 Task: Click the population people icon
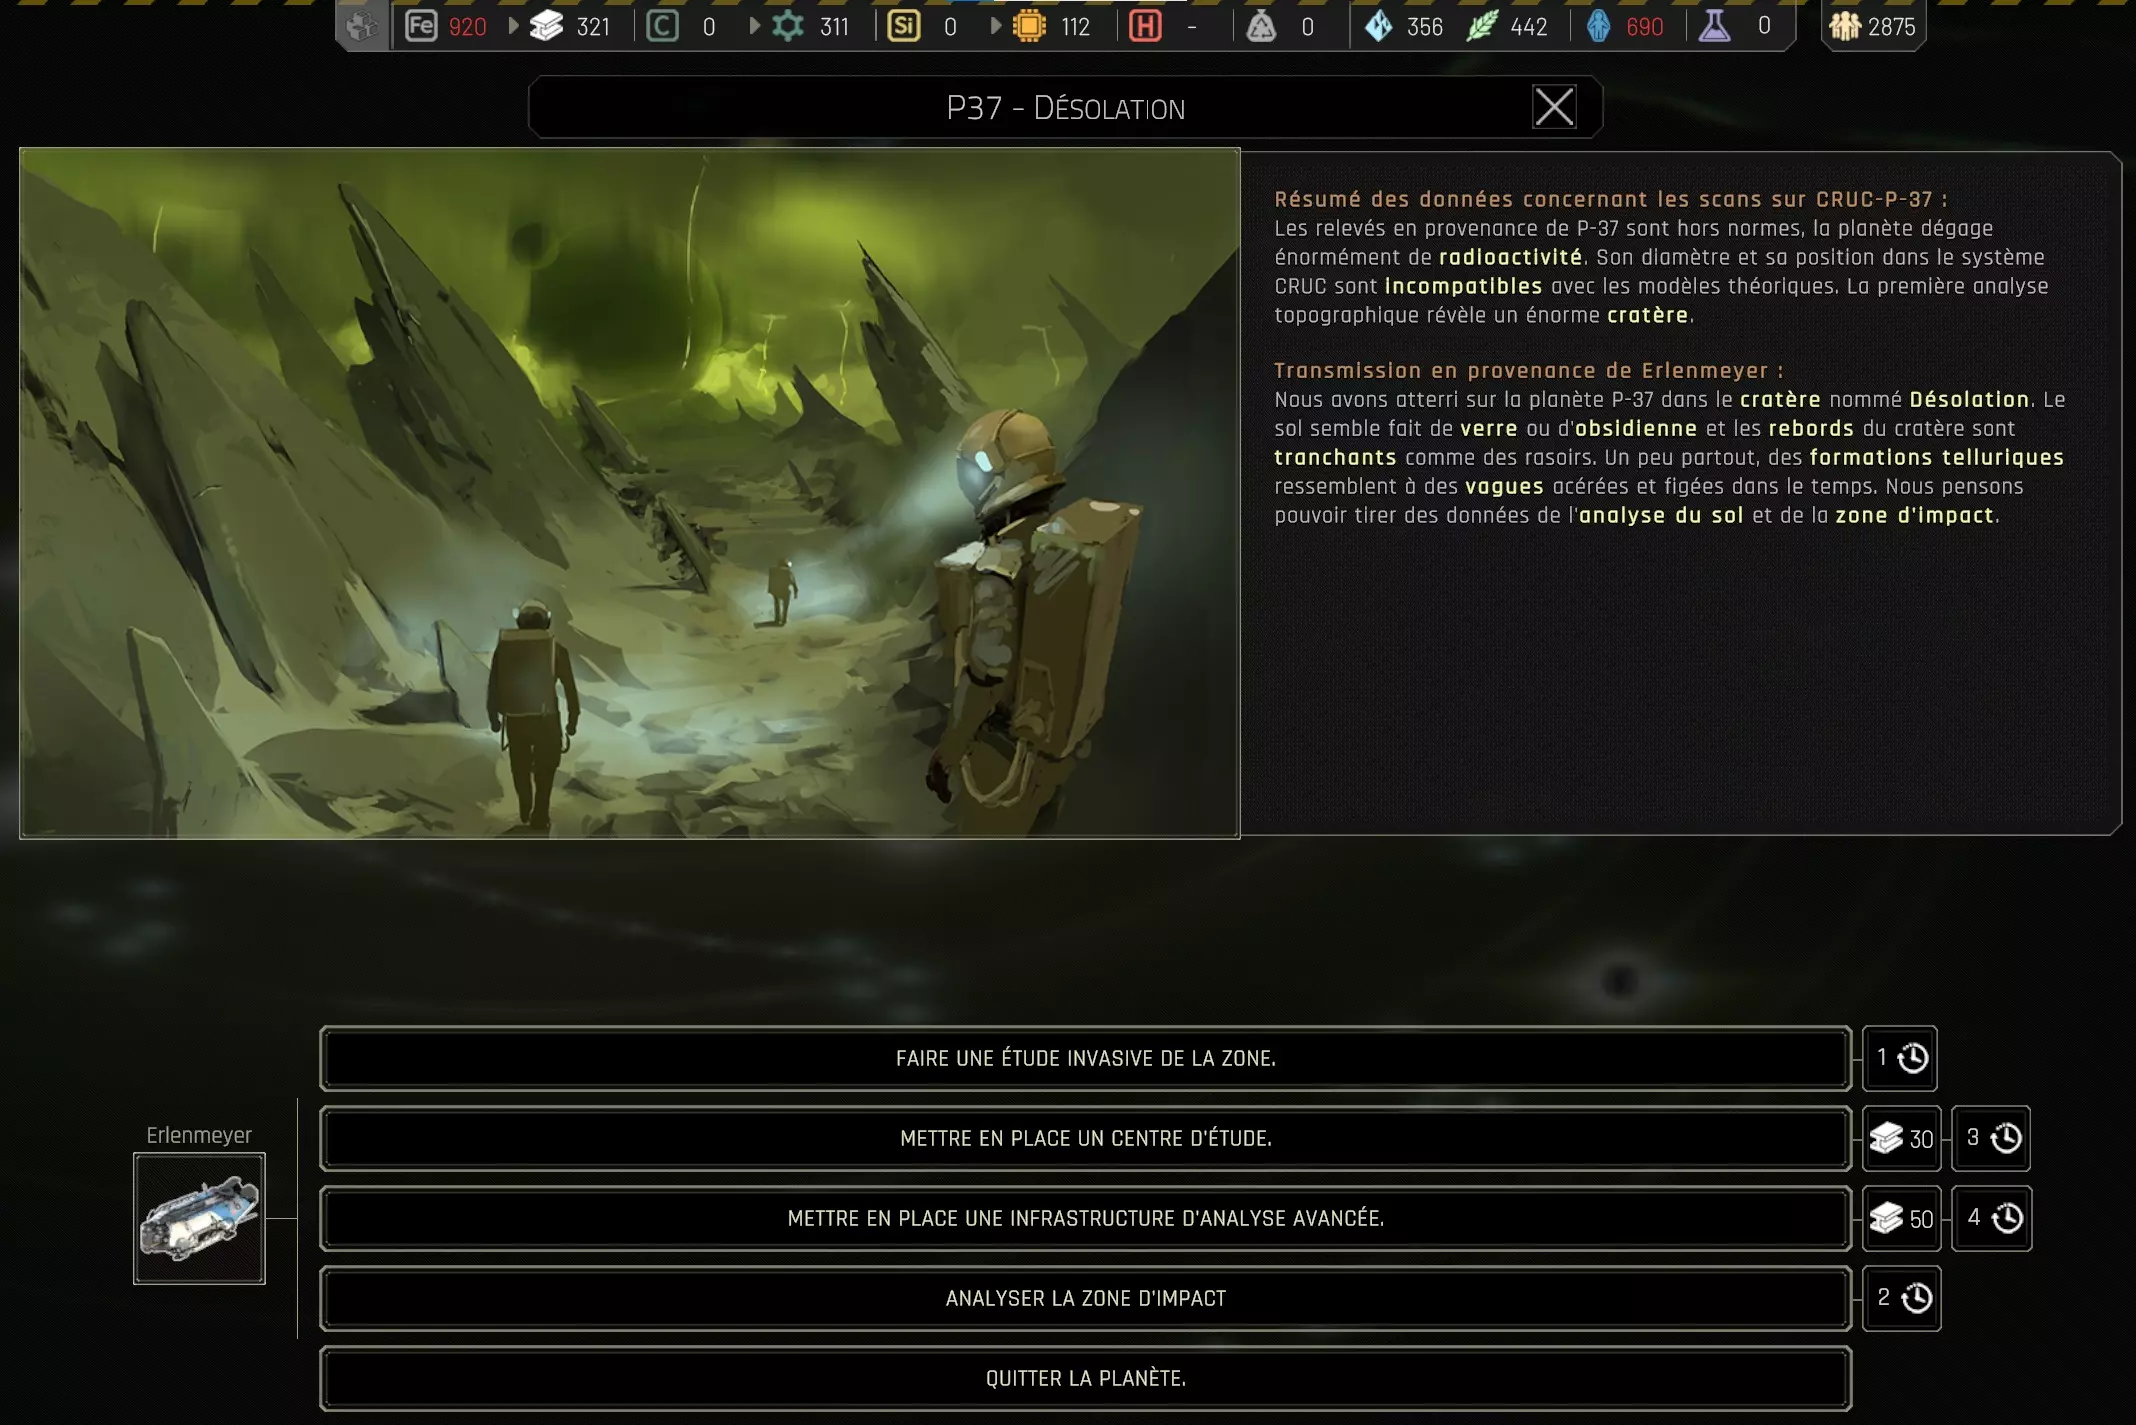tap(1844, 26)
